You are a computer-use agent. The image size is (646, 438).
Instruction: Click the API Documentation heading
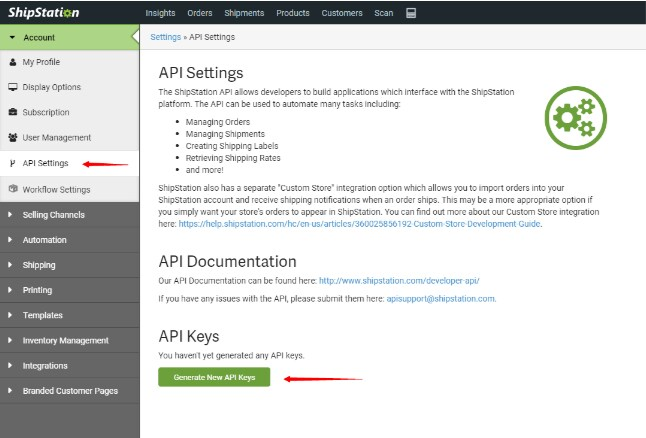(x=227, y=262)
